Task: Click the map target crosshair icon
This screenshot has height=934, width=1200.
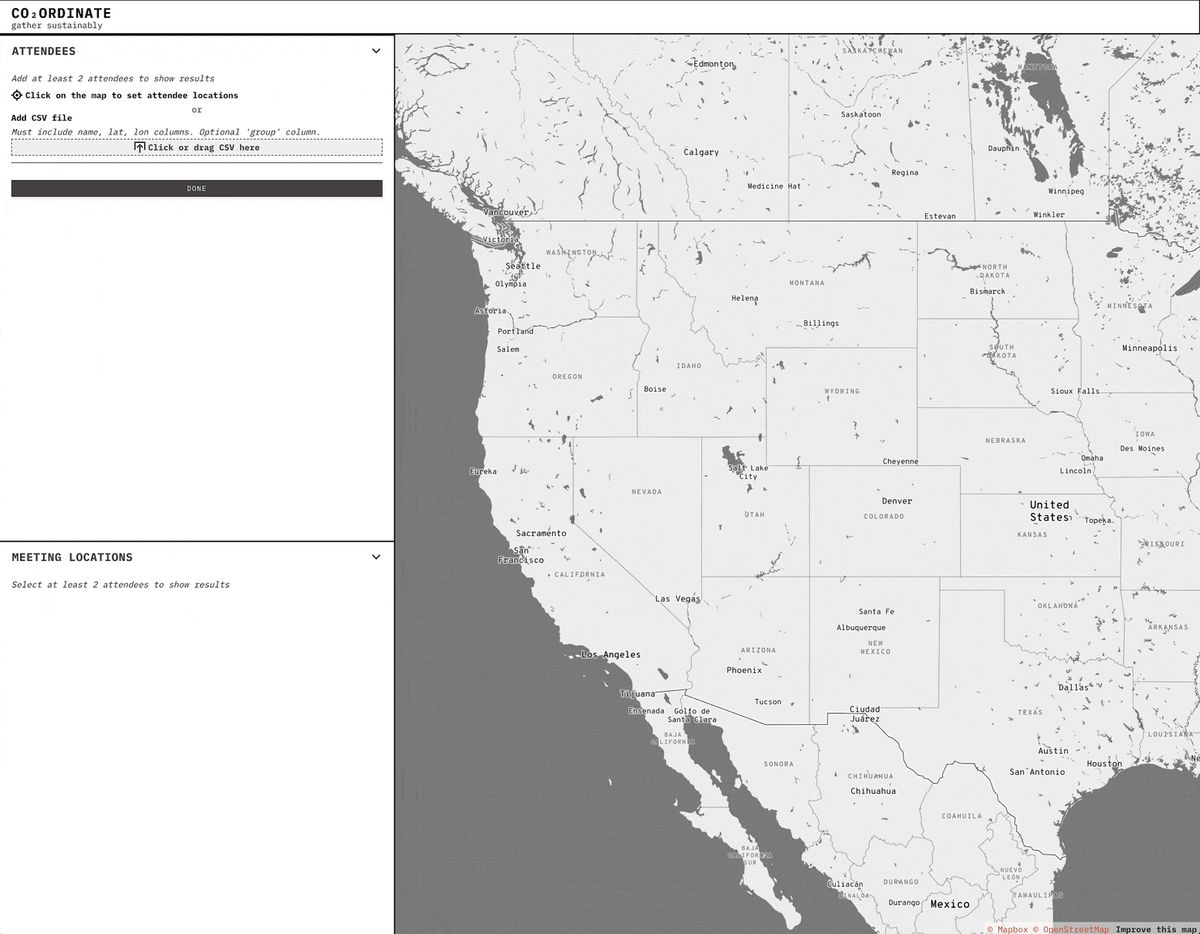Action: tap(17, 95)
